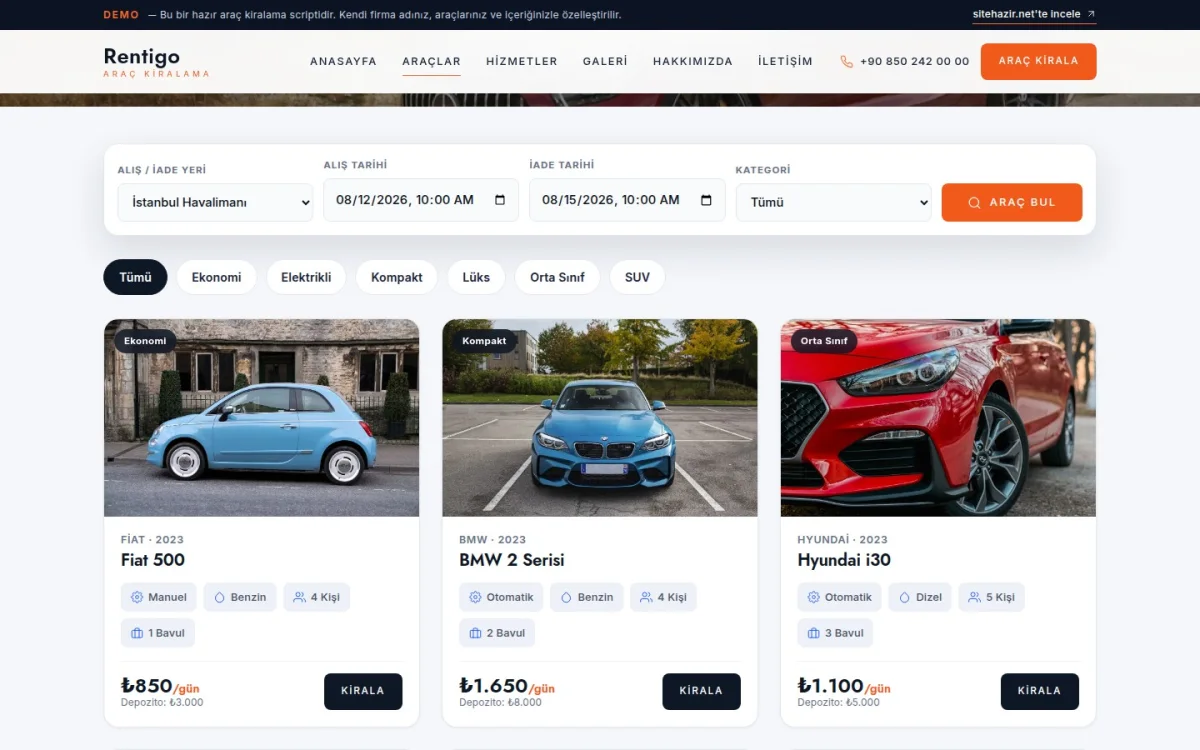Click the DEMO label in top bar
Screen dimensions: 1200x750
tap(121, 15)
